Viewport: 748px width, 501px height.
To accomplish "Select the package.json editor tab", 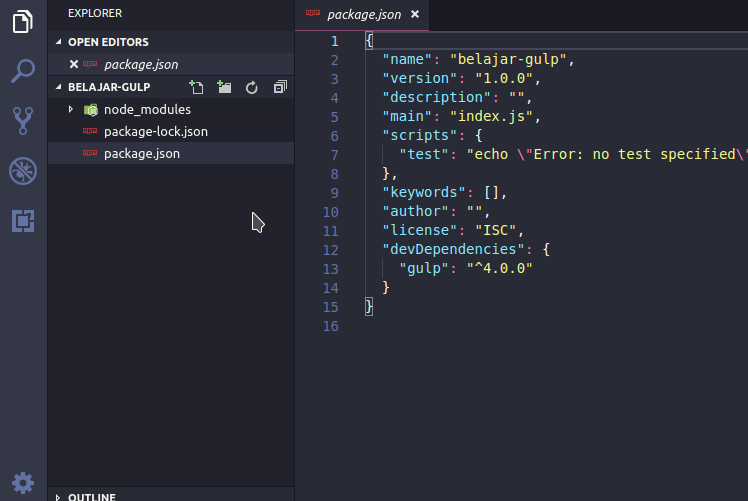I will click(362, 15).
